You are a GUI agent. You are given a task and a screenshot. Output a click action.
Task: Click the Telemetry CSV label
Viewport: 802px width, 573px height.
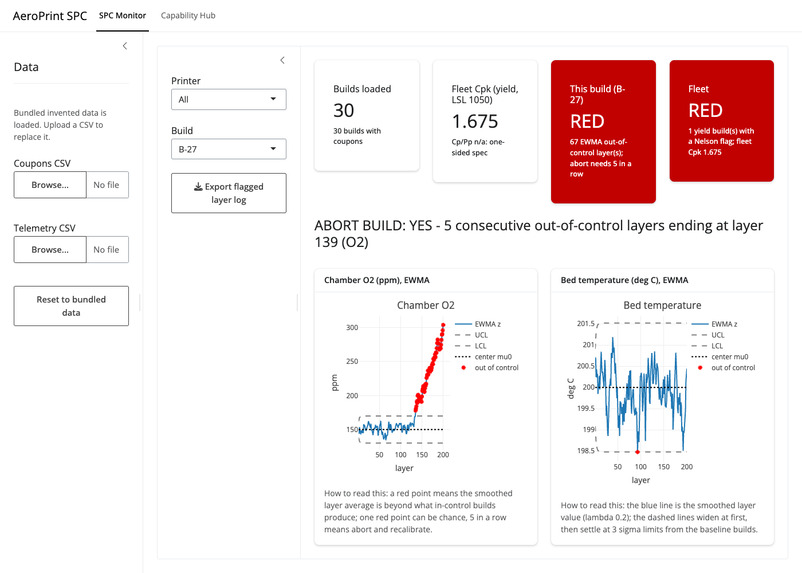tap(44, 228)
